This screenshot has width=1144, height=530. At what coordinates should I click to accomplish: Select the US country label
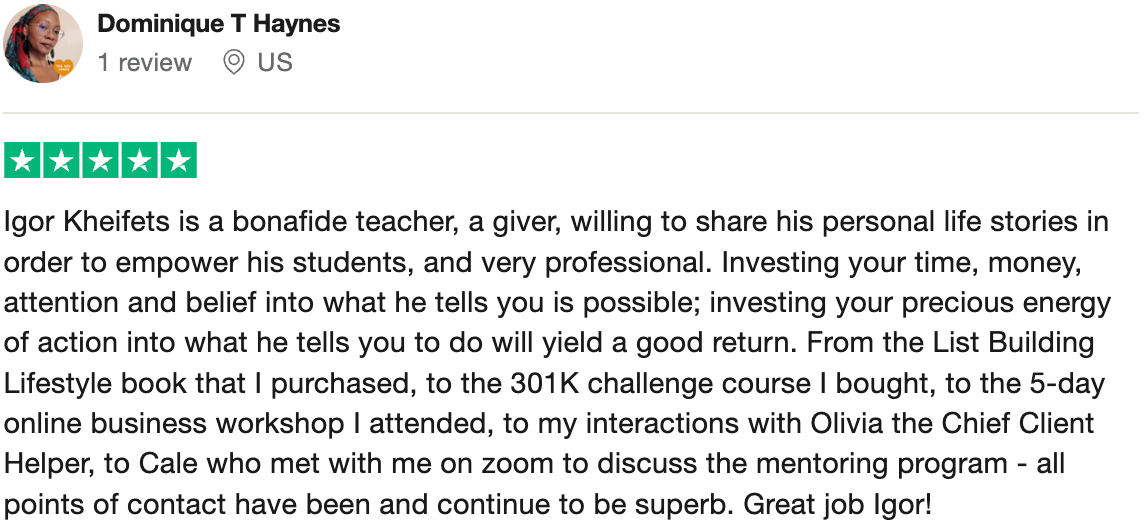click(x=275, y=63)
